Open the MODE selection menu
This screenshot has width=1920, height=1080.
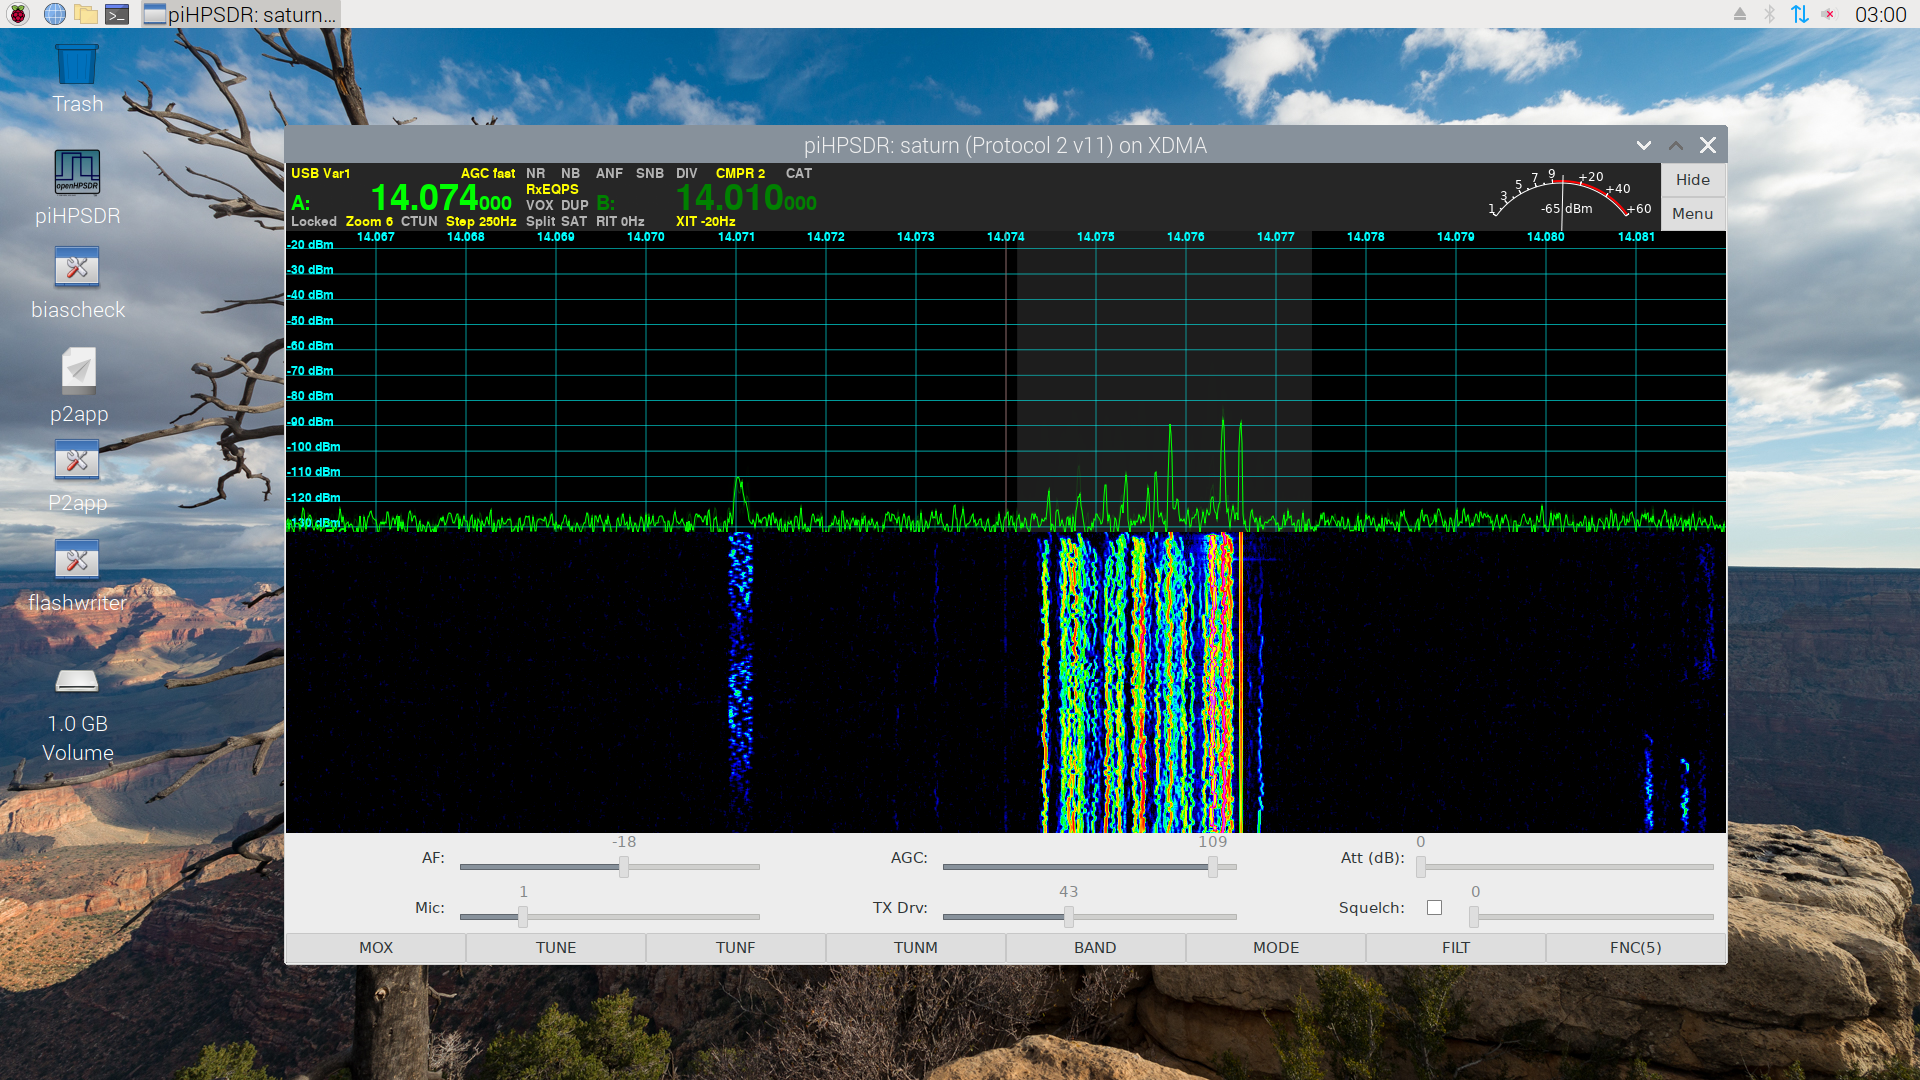coord(1276,948)
